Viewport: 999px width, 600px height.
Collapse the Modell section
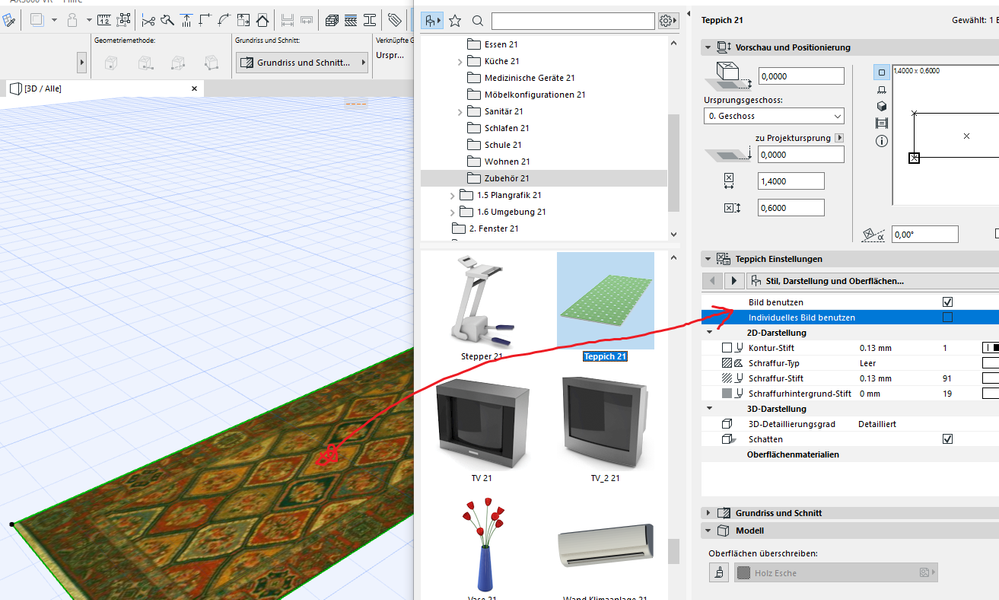point(708,530)
